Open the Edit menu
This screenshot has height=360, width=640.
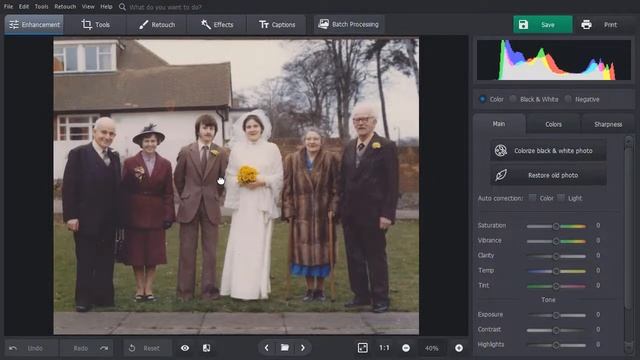[x=24, y=7]
